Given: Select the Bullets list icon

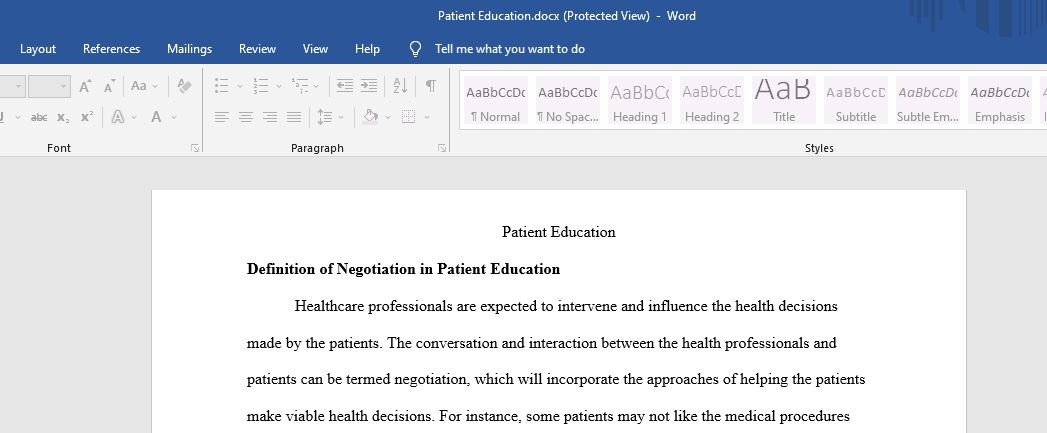Looking at the screenshot, I should coord(222,86).
